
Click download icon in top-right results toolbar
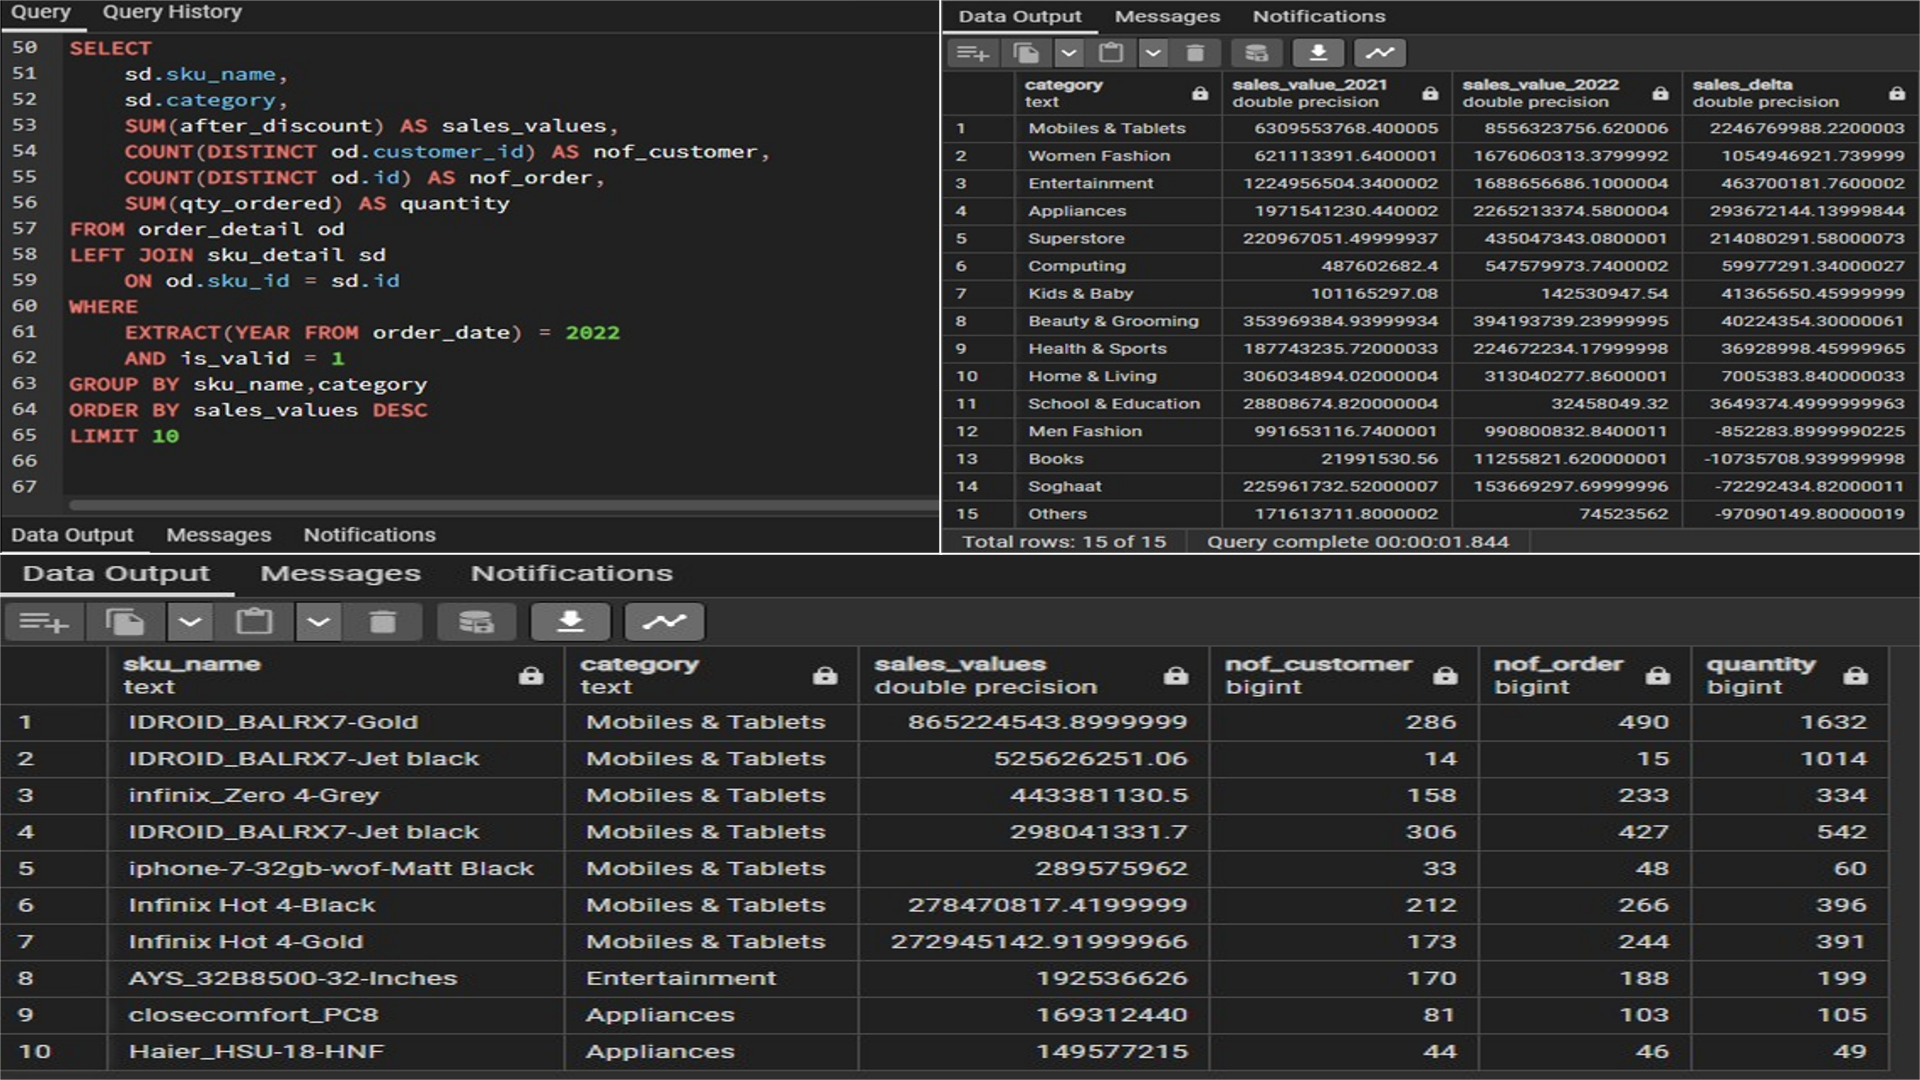(x=1318, y=53)
